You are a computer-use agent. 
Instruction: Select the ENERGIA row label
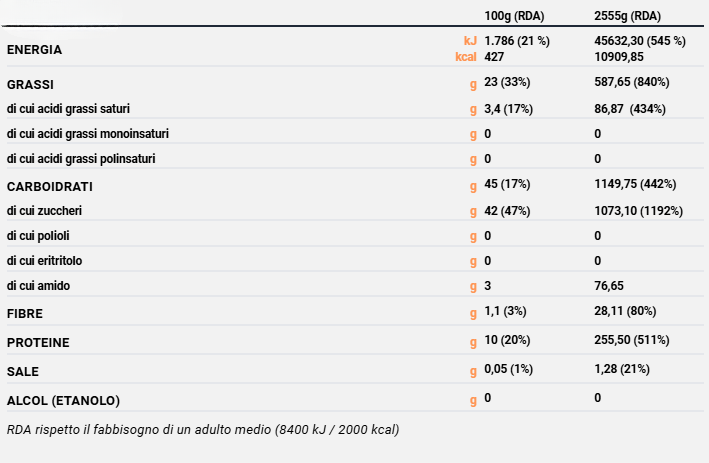coord(34,49)
